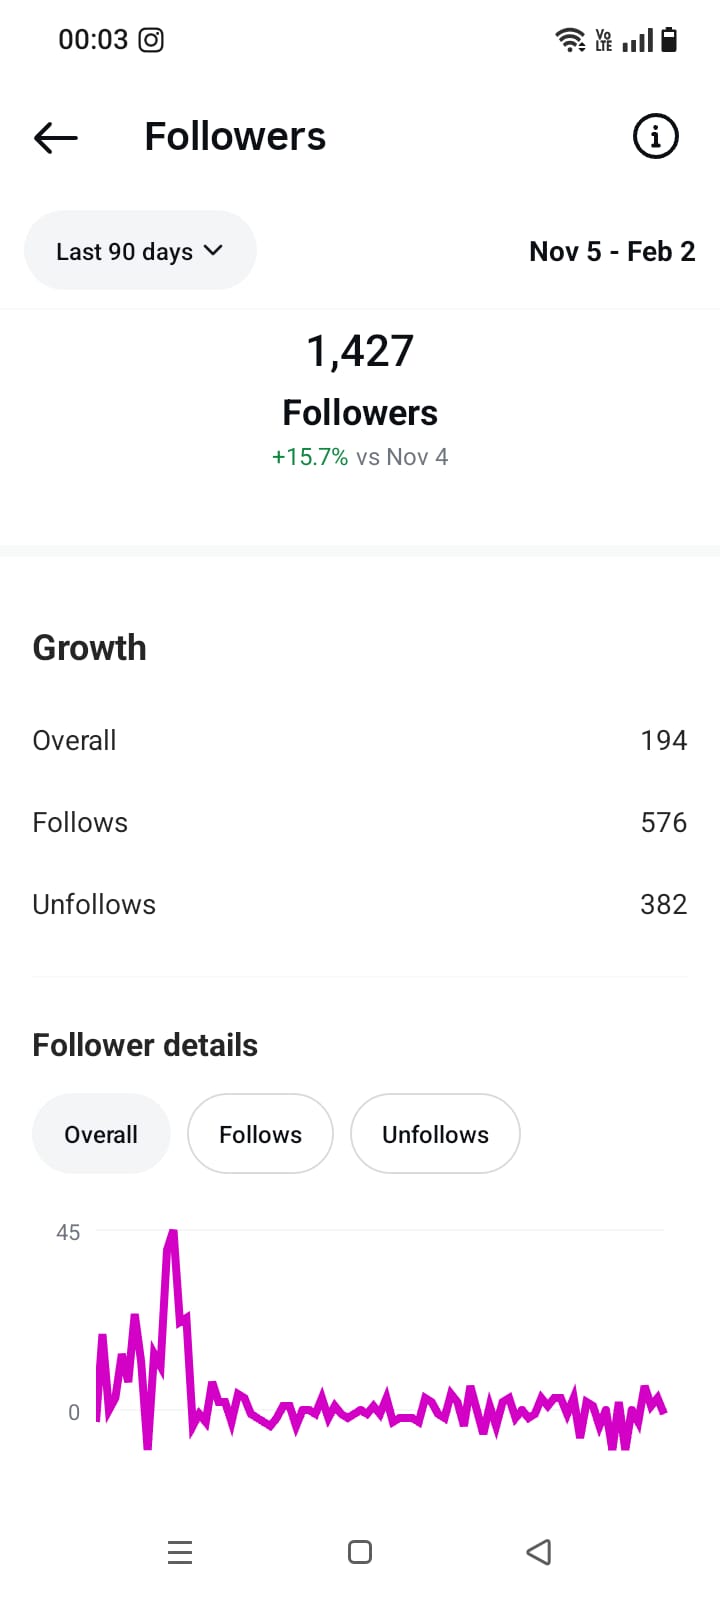This screenshot has width=720, height=1600.
Task: Select the Overall filter chip
Action: tap(101, 1134)
